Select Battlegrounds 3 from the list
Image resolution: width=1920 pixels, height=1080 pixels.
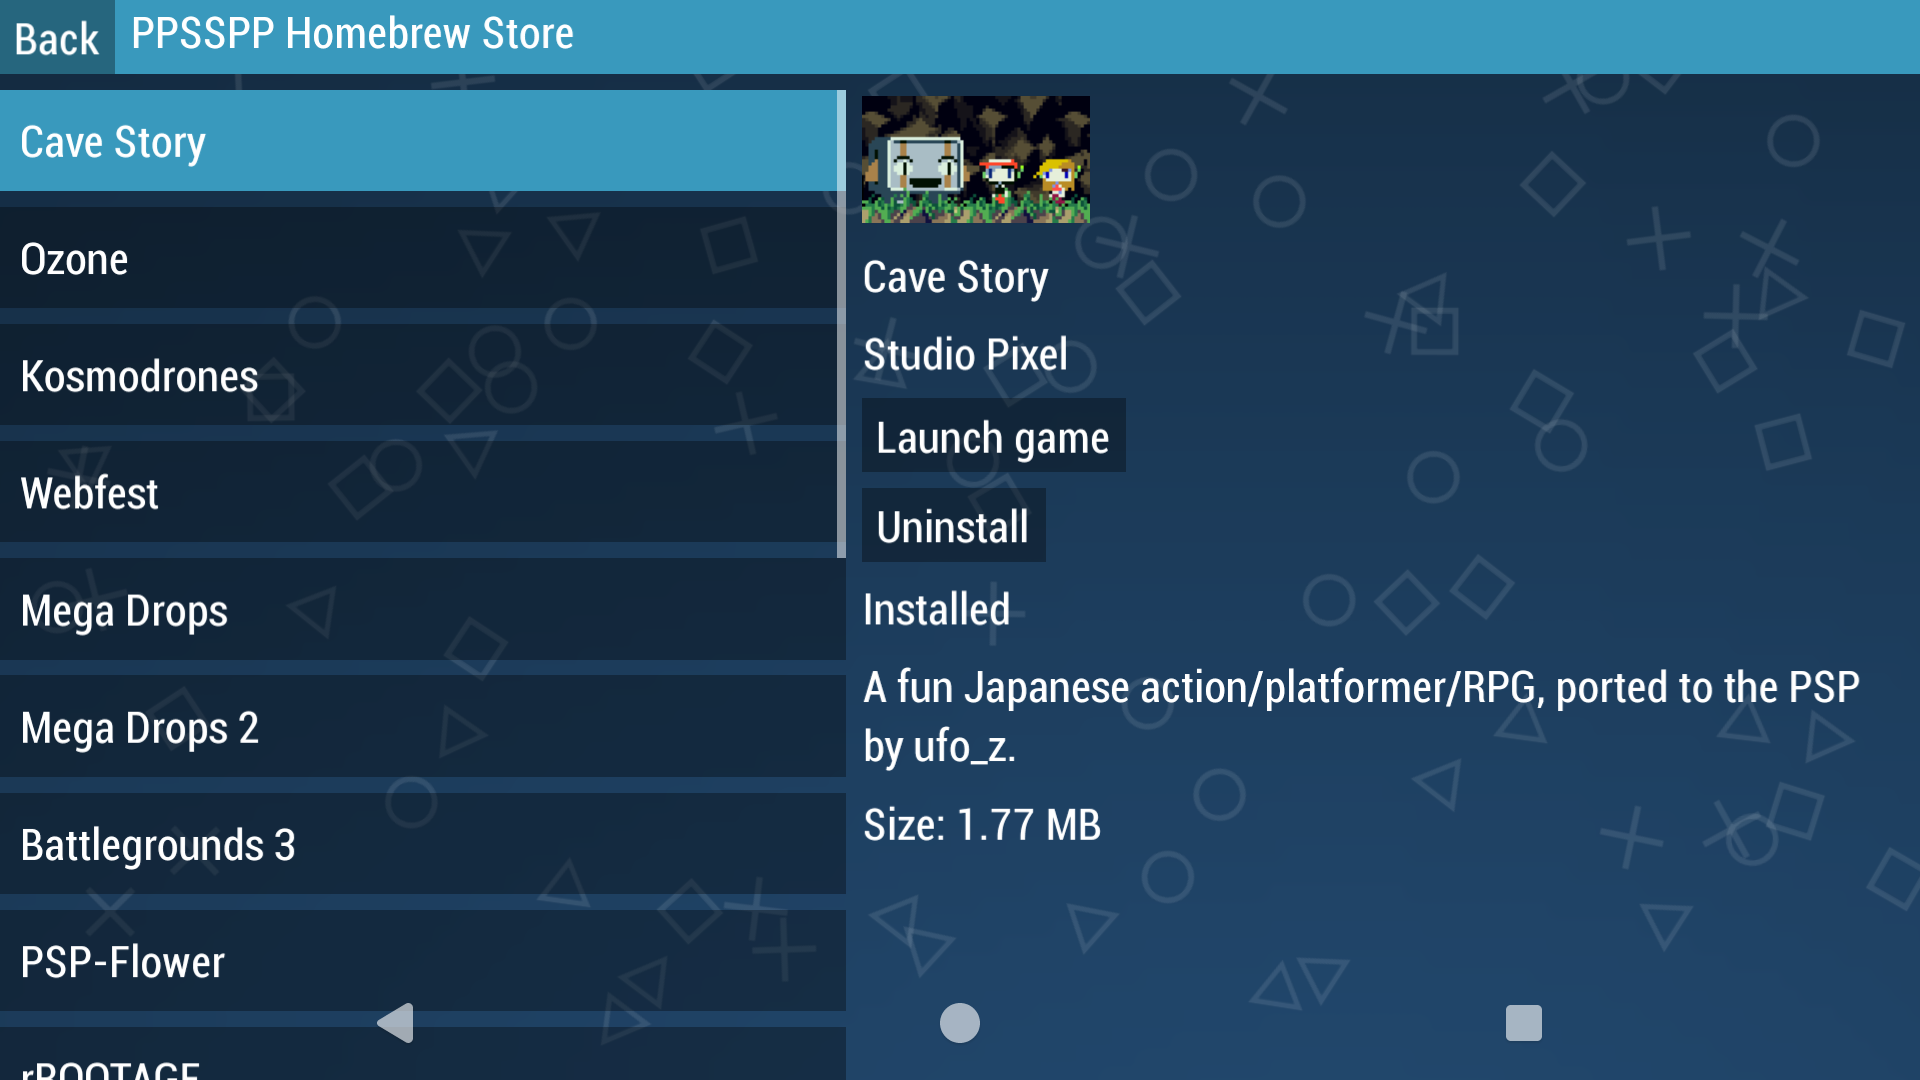click(x=420, y=845)
